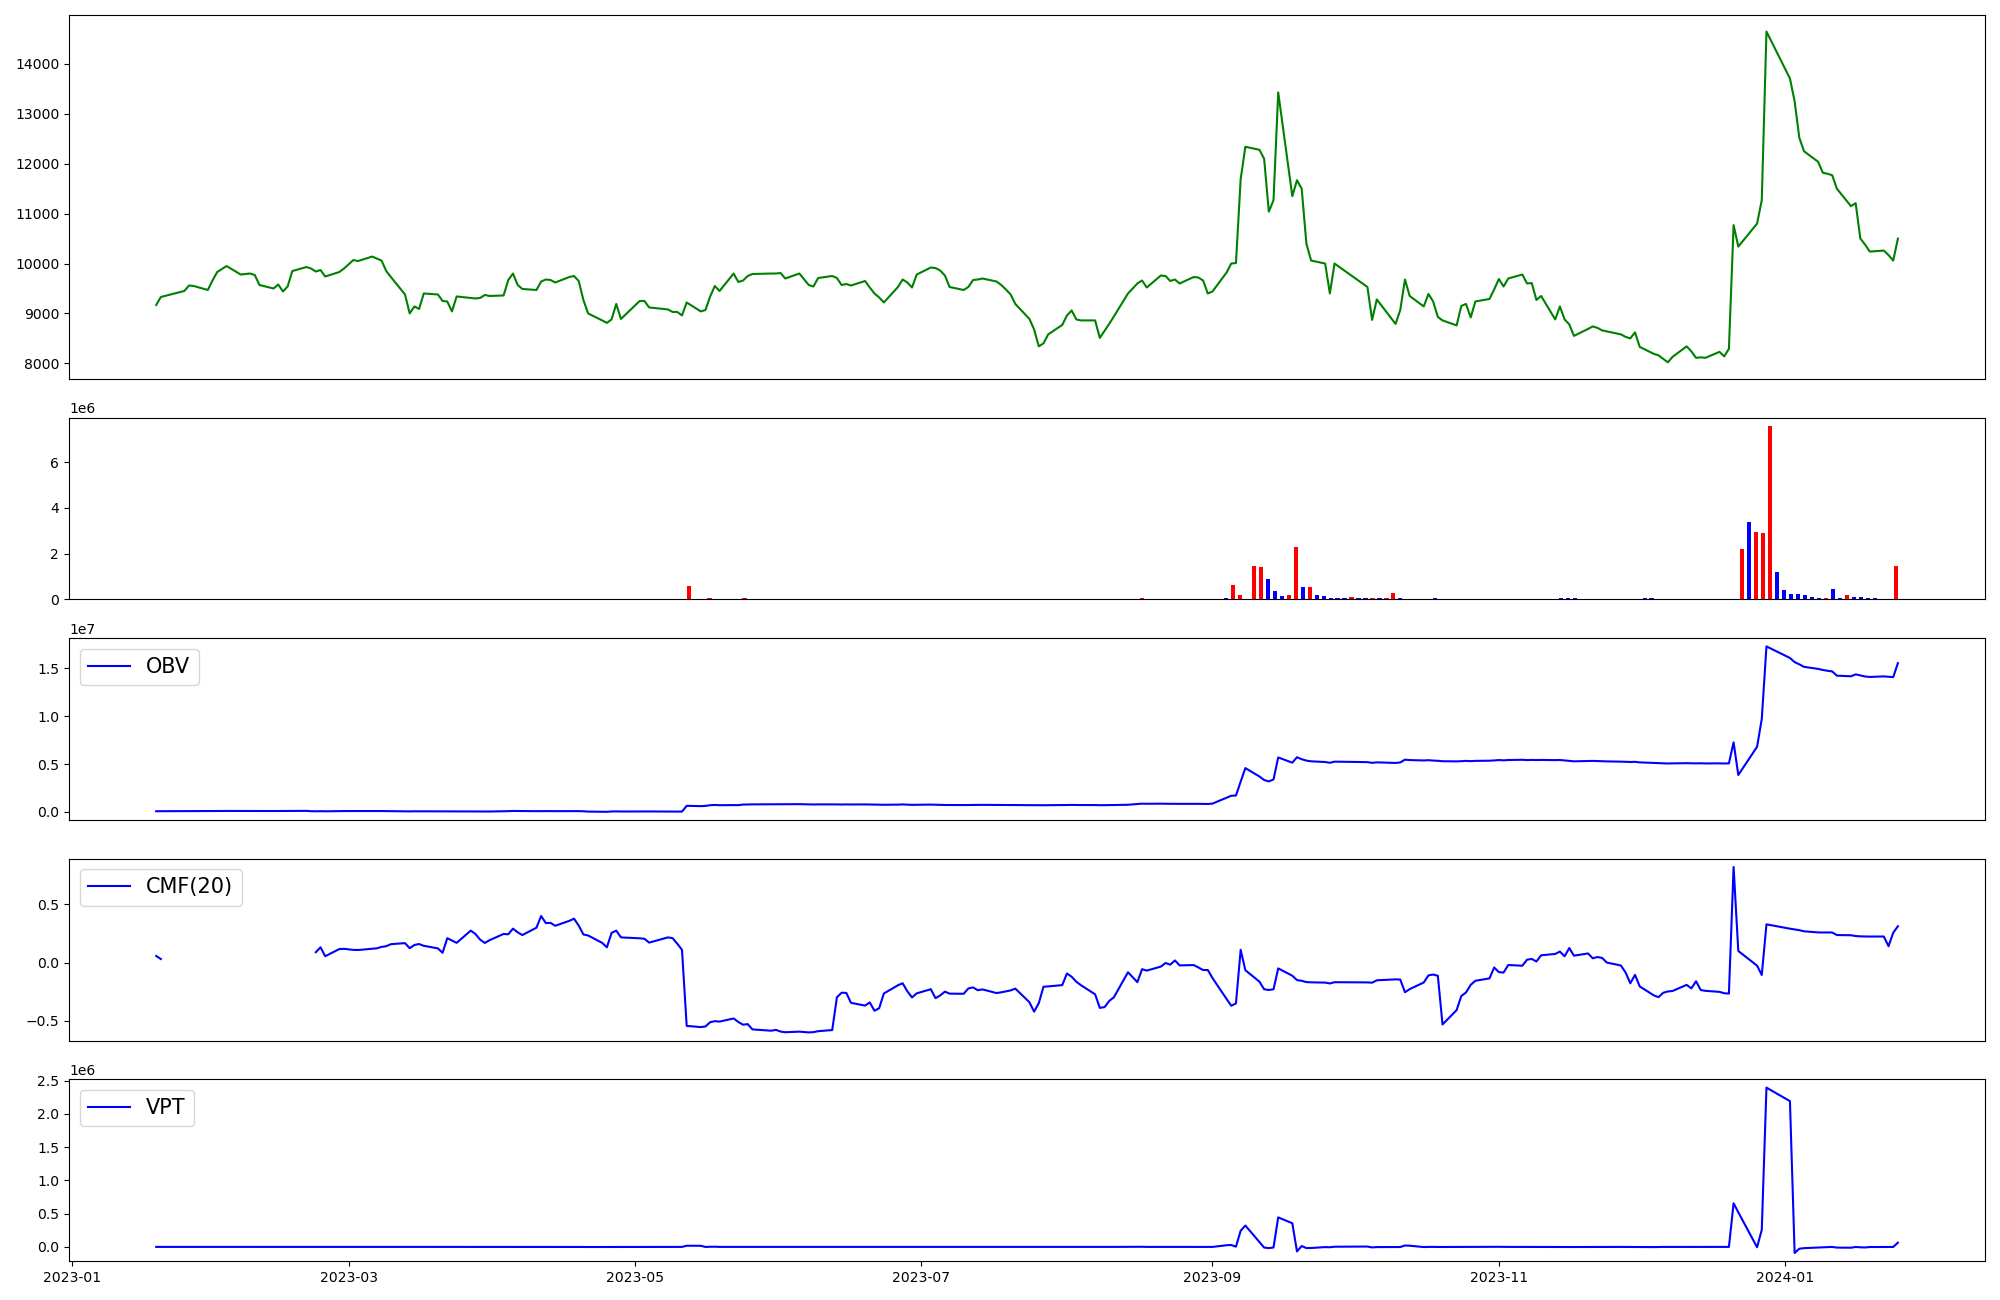The width and height of the screenshot is (2000, 1300).
Task: Click the tallest red volume bar
Action: [x=1769, y=512]
